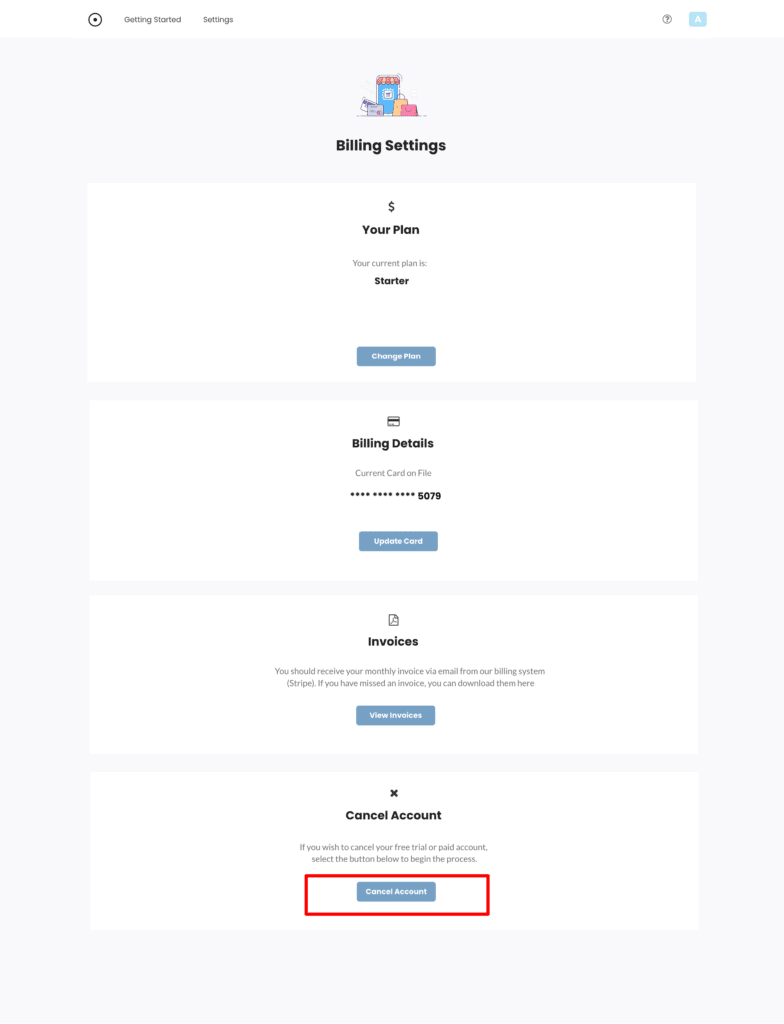Click the dollar sign icon above Your Plan

pos(391,206)
